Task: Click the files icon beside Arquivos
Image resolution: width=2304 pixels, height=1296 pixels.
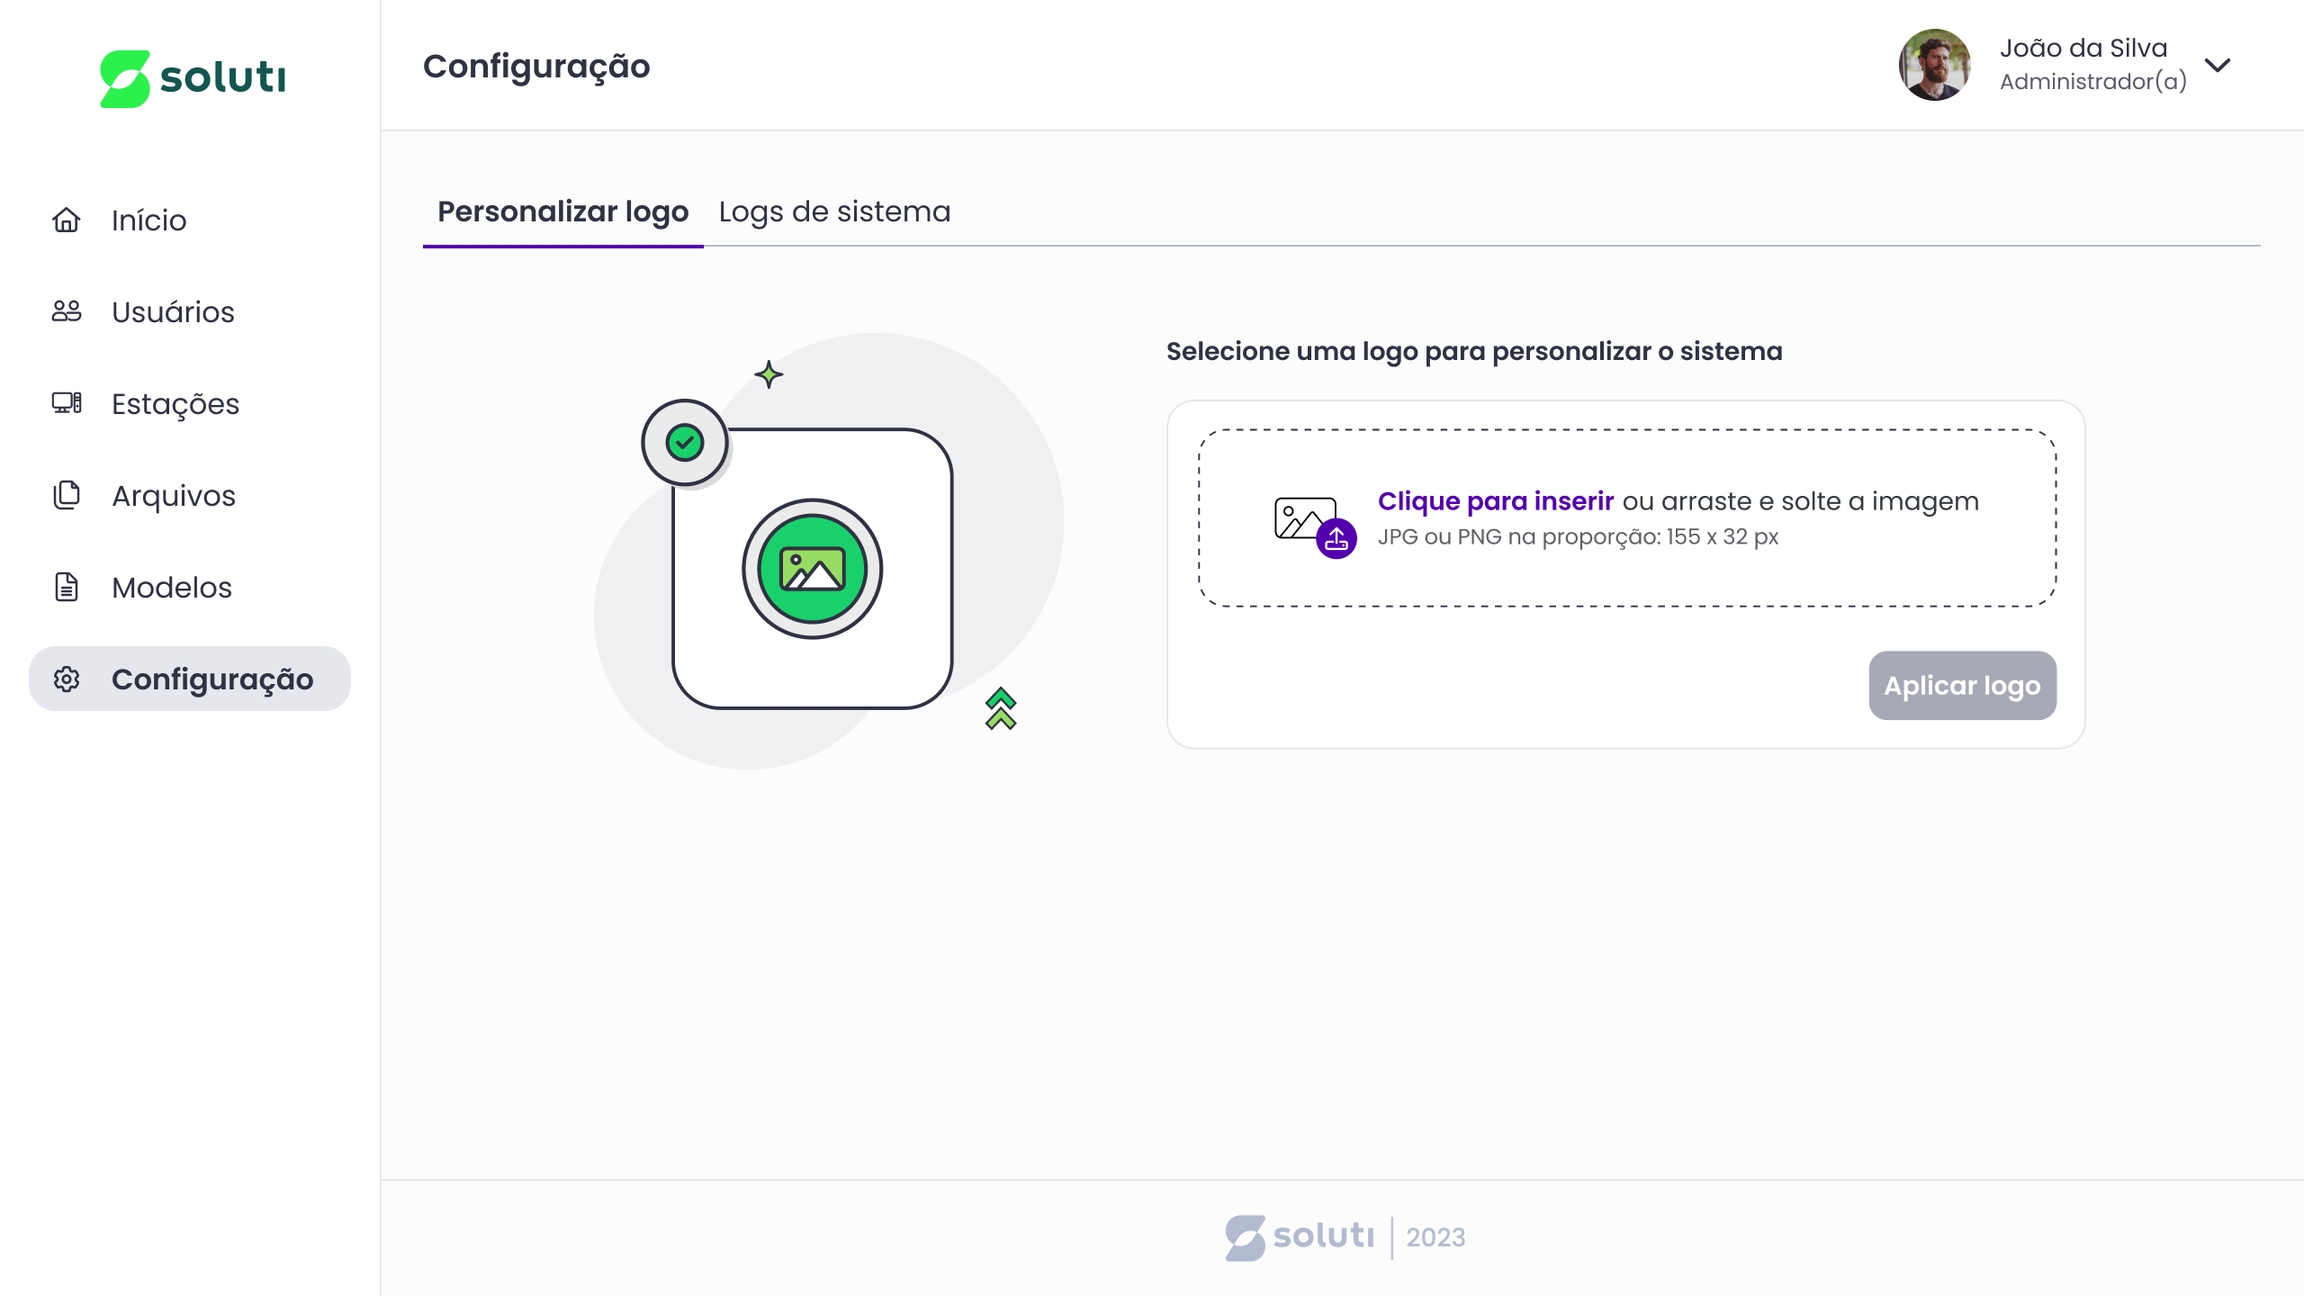Action: pos(66,495)
